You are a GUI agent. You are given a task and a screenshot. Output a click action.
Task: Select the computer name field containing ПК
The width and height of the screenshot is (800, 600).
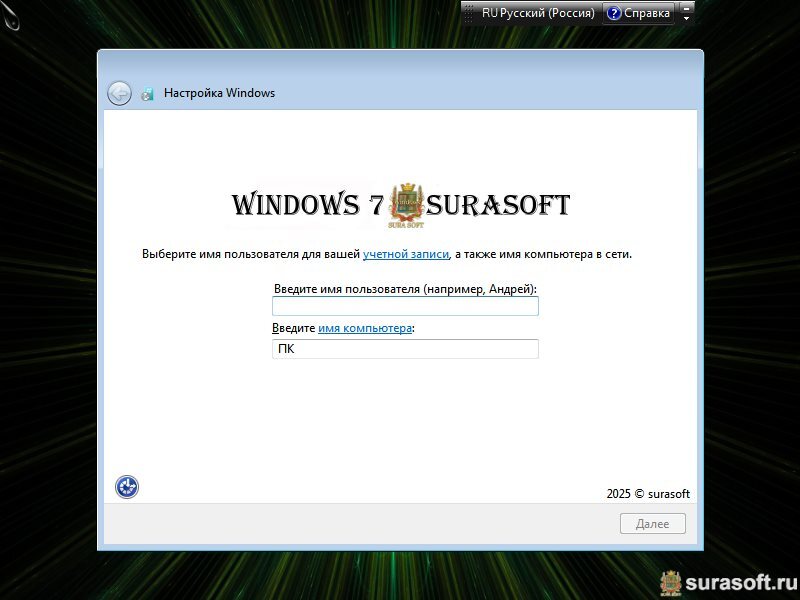405,349
